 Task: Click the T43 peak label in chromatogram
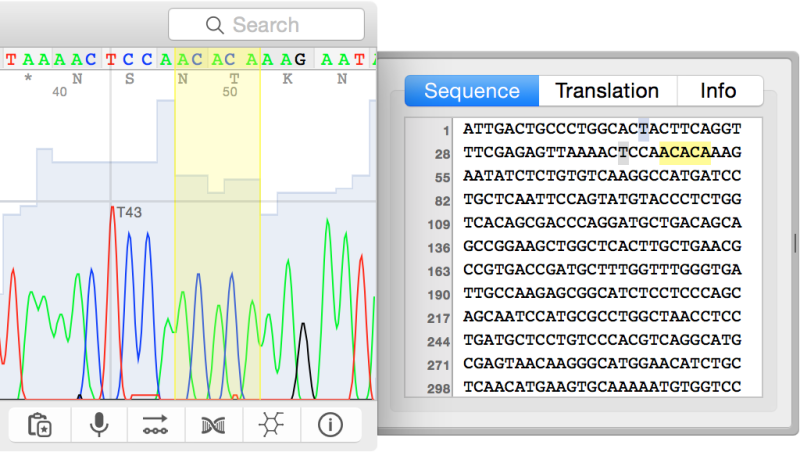[129, 212]
